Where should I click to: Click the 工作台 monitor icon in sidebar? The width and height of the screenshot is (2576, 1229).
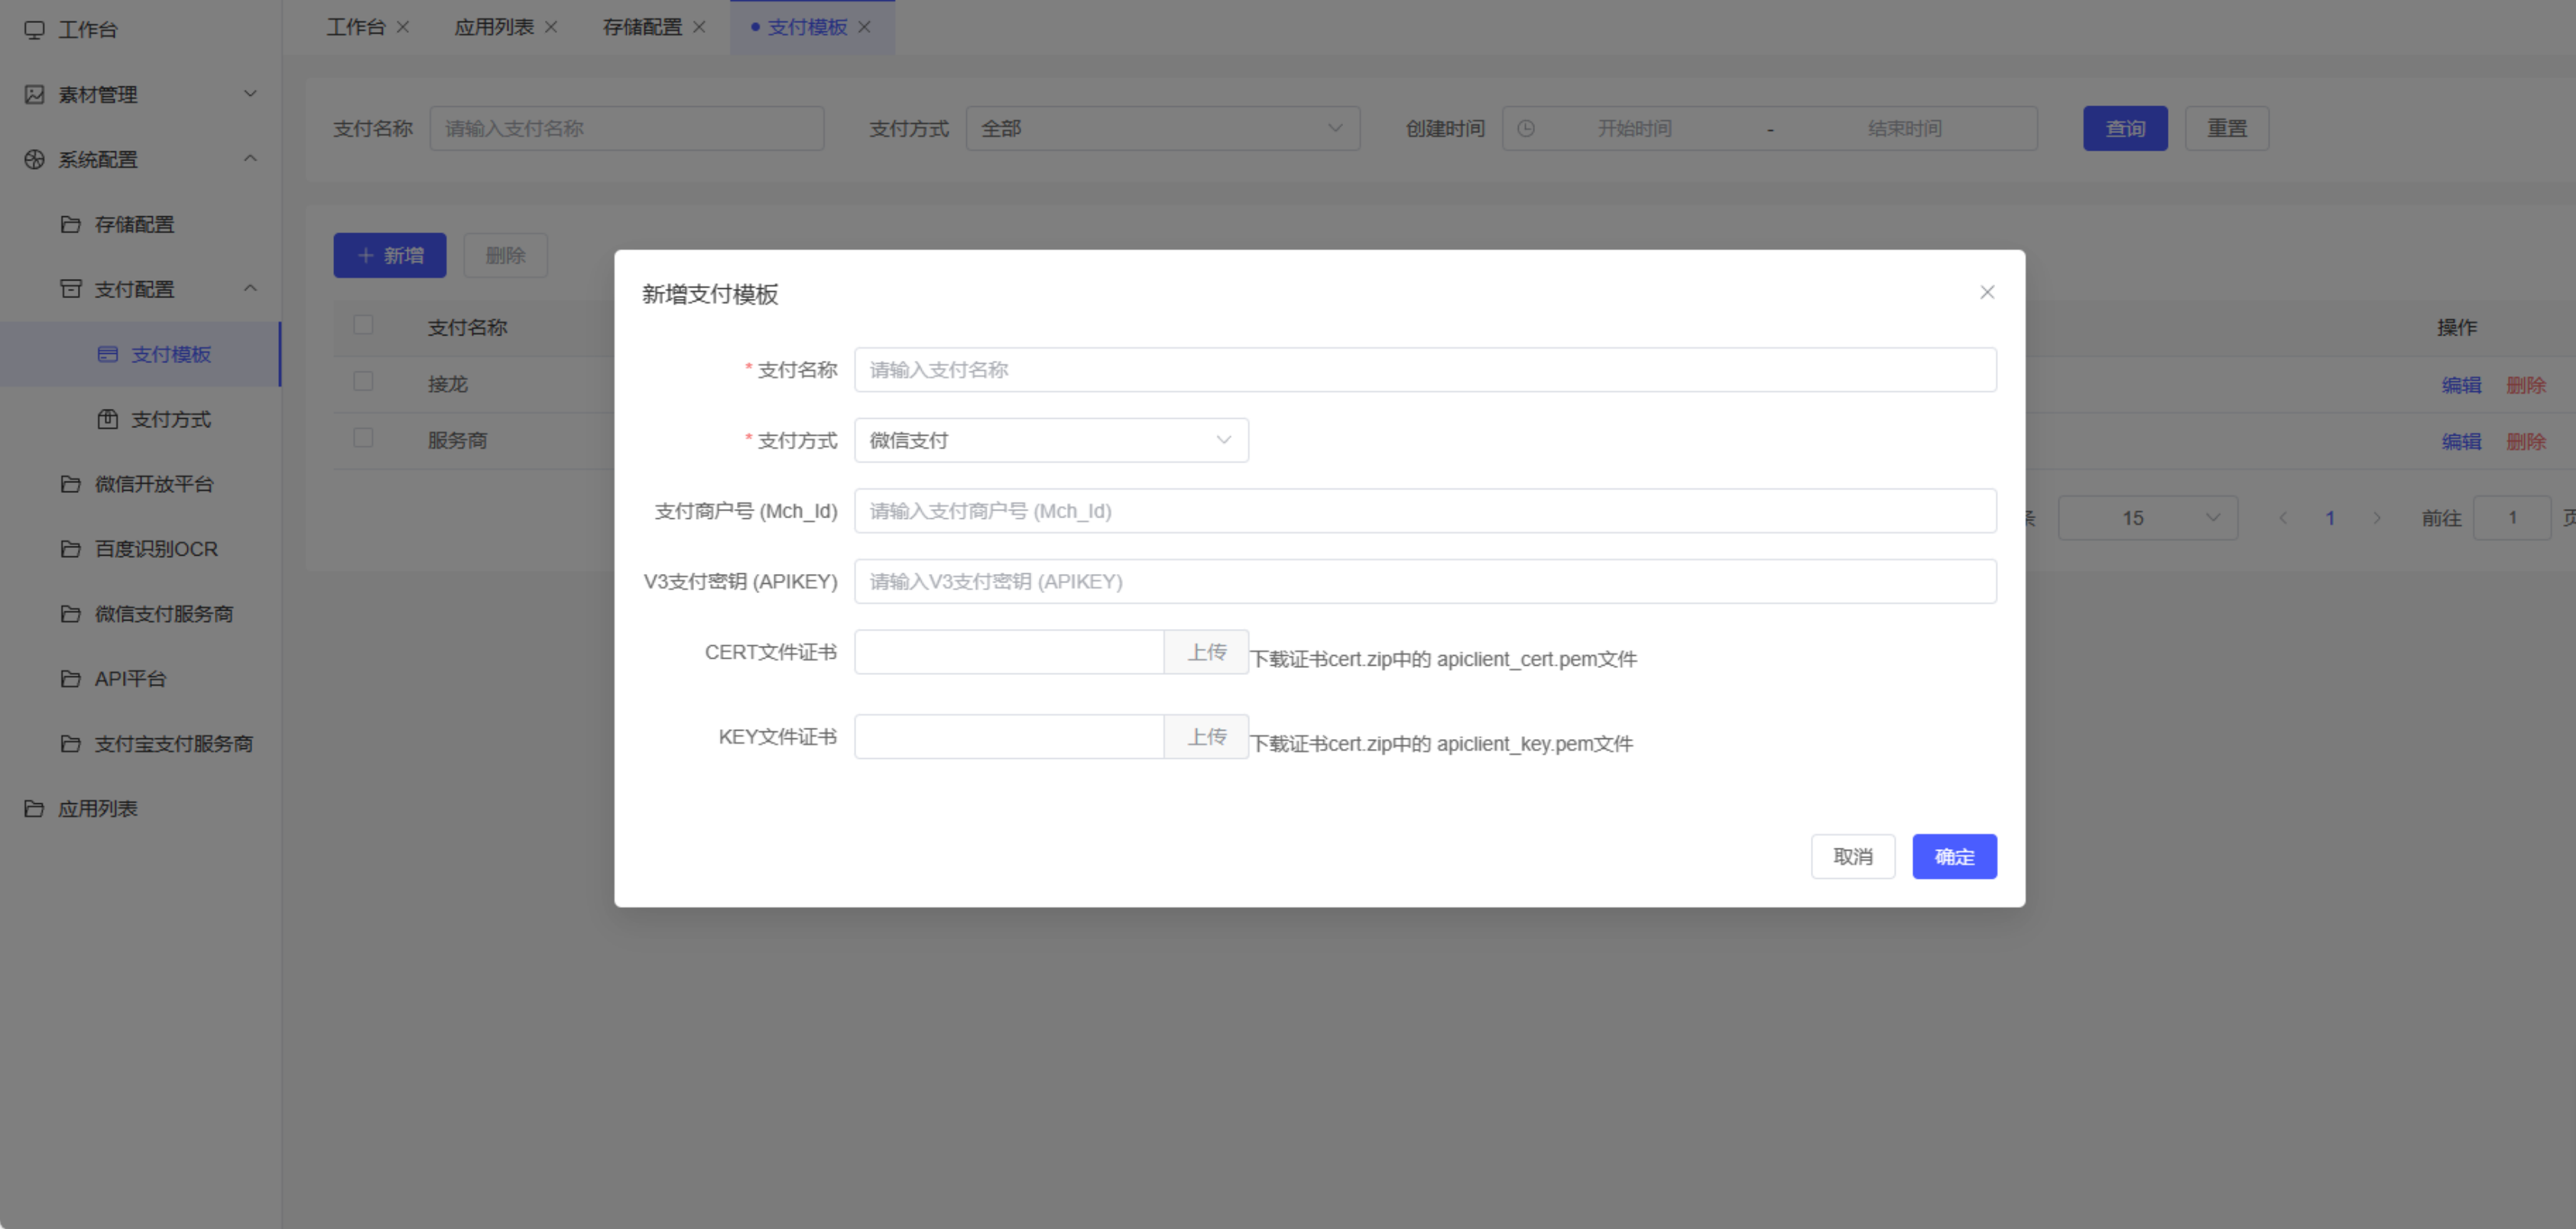coord(34,29)
